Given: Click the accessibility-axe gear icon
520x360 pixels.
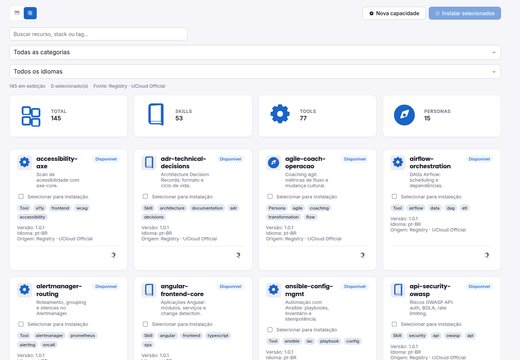Looking at the screenshot, I should coord(24,162).
